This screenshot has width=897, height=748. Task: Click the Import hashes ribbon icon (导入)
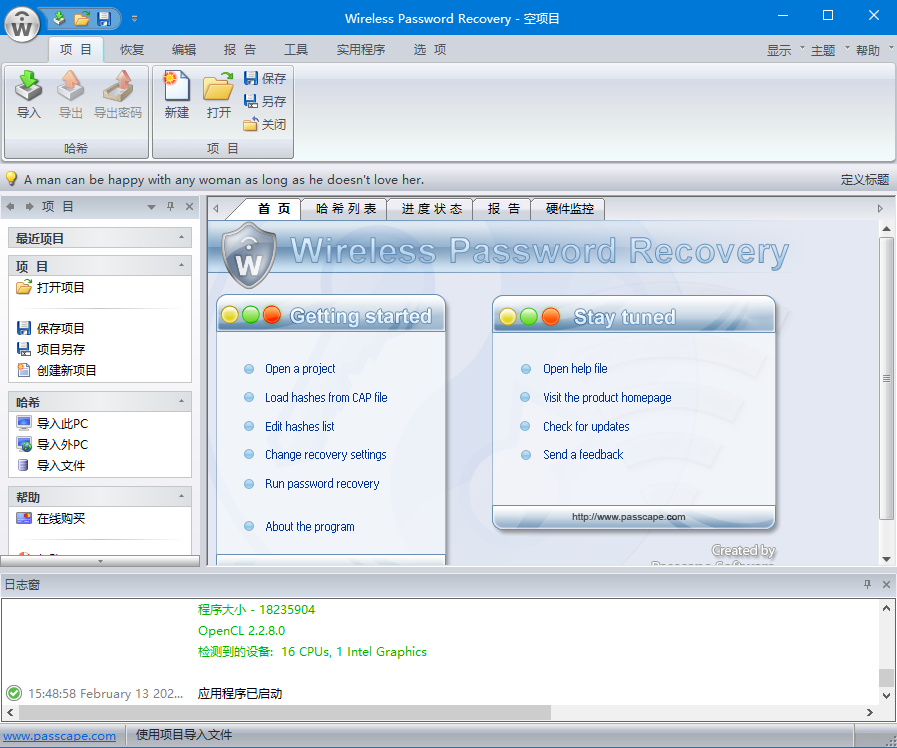coord(29,94)
